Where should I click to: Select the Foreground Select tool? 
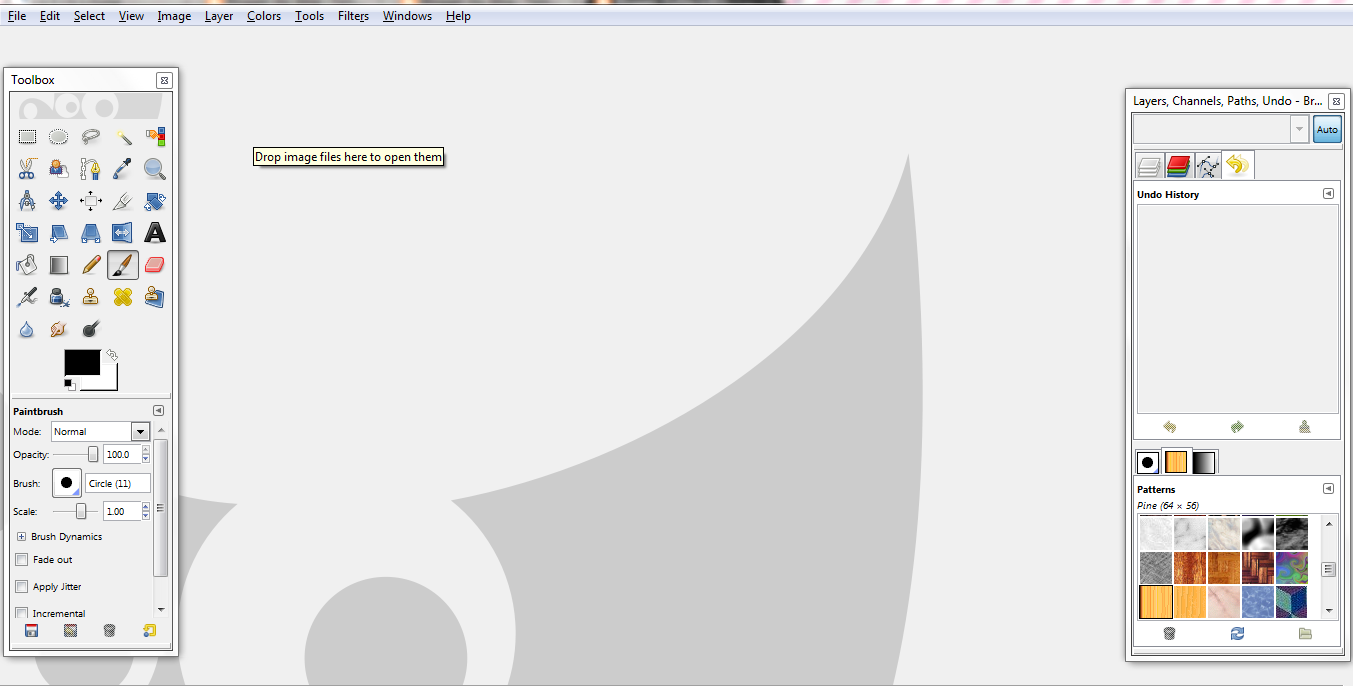coord(59,169)
